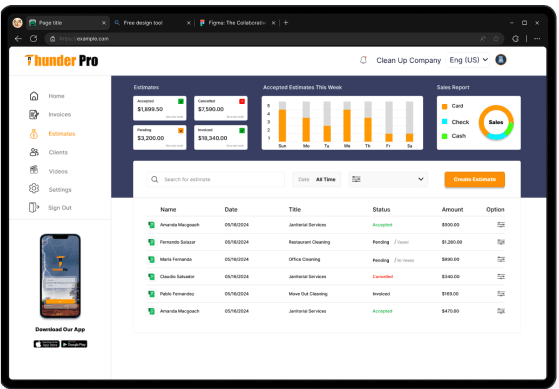The image size is (559, 389).
Task: Toggle the green Accepted card checkbox
Action: coord(181,101)
